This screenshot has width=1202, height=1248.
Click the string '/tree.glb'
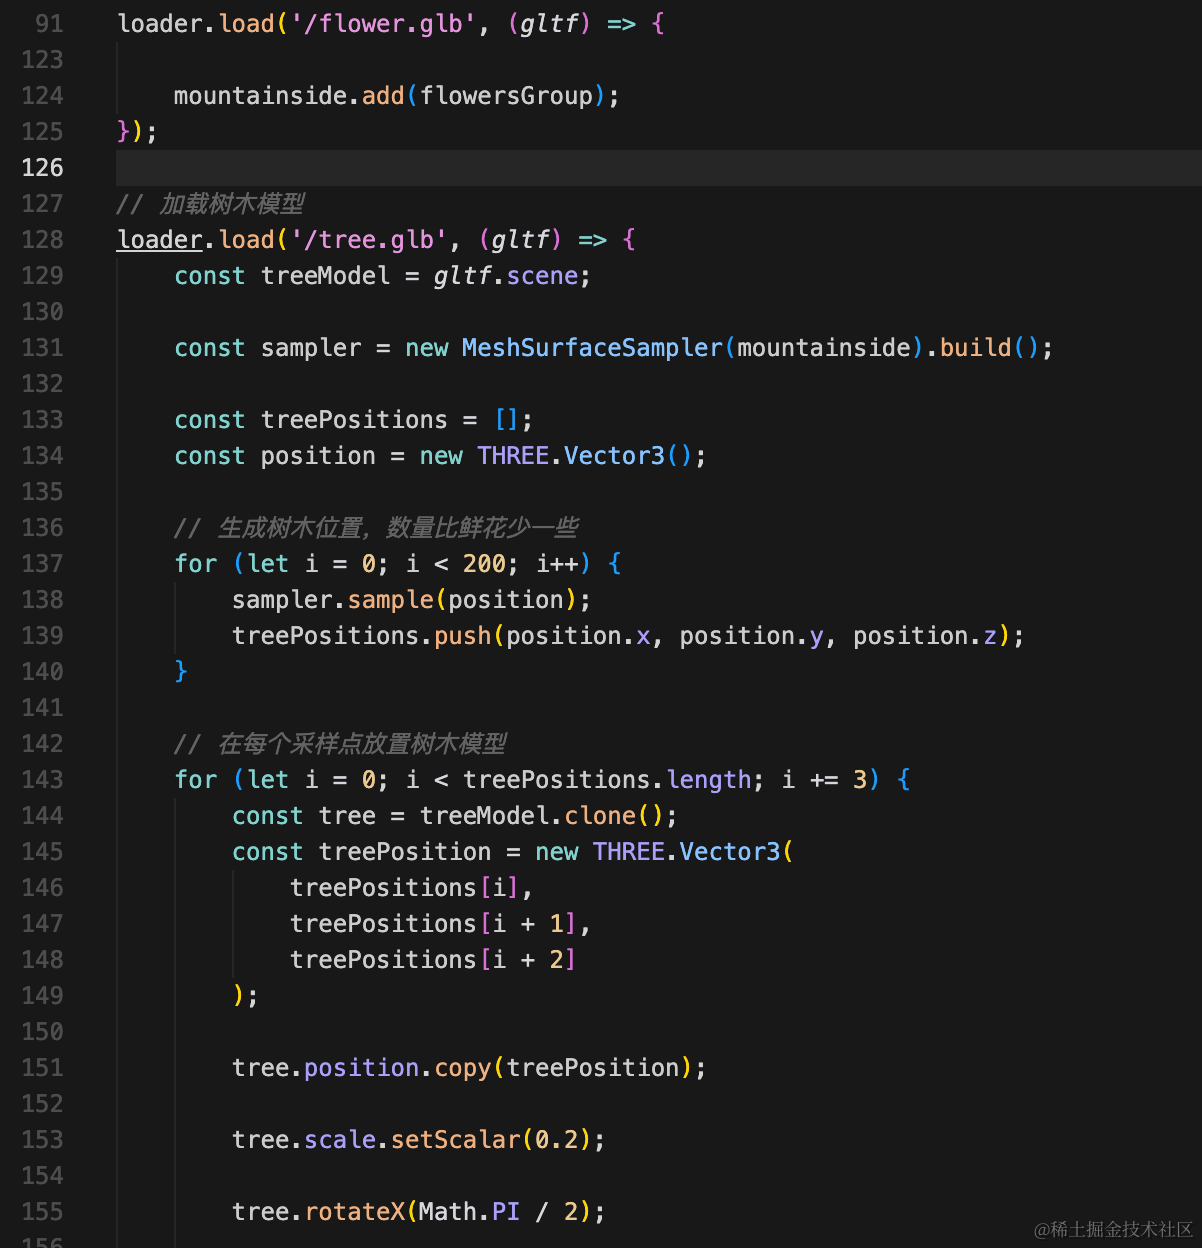[x=368, y=240]
